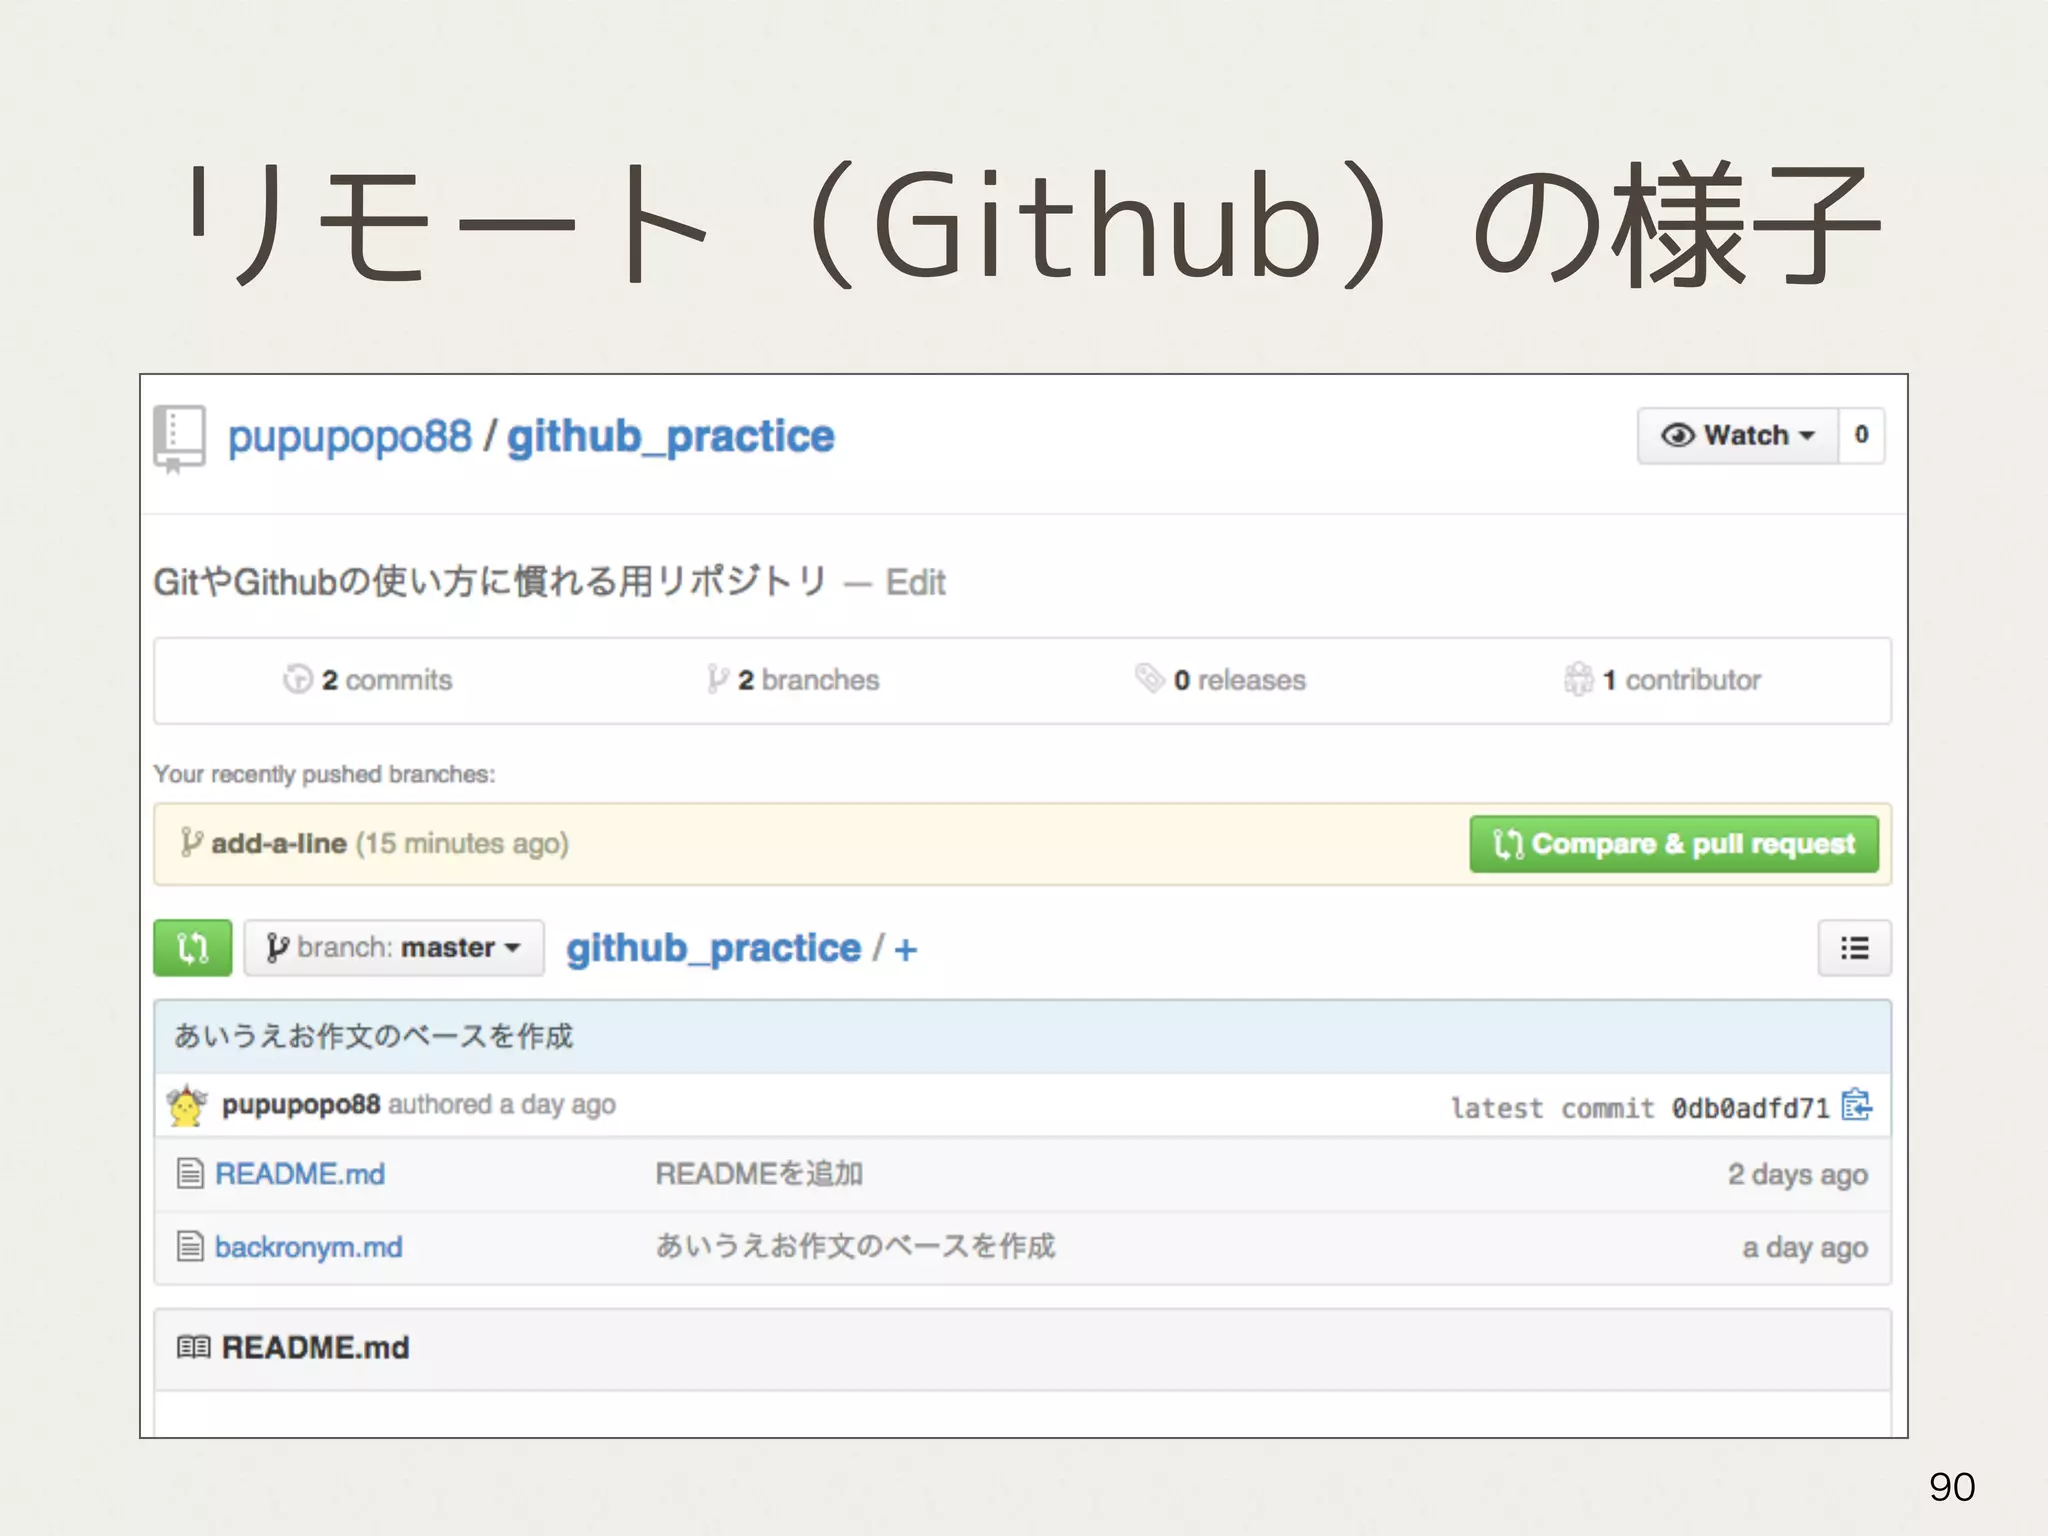Click the Edit description link
Viewport: 2048px width, 1536px height.
pos(915,582)
